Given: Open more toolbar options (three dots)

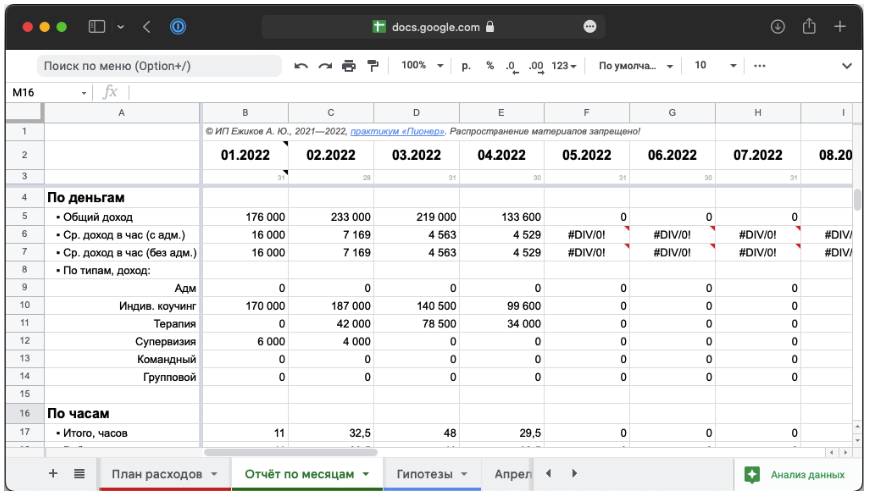Looking at the screenshot, I should [x=760, y=66].
